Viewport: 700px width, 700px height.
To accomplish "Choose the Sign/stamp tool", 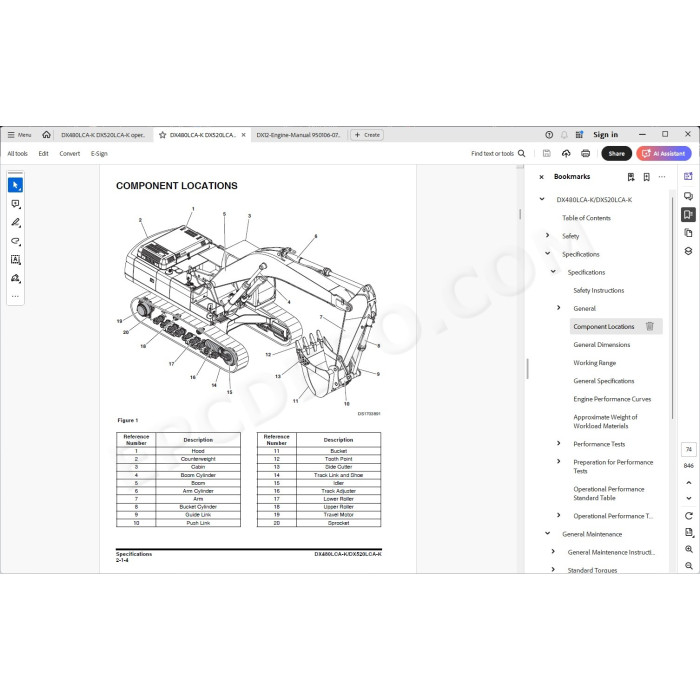I will (x=15, y=278).
